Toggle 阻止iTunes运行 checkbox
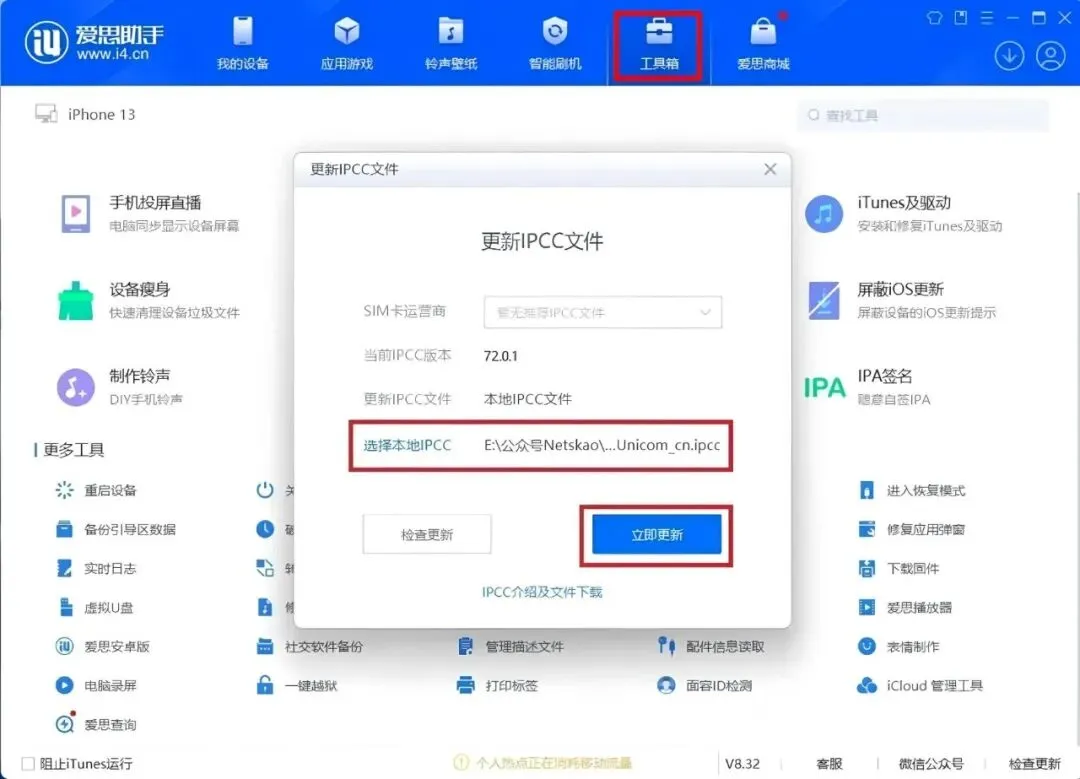Screen dimensions: 1080x779 28,763
